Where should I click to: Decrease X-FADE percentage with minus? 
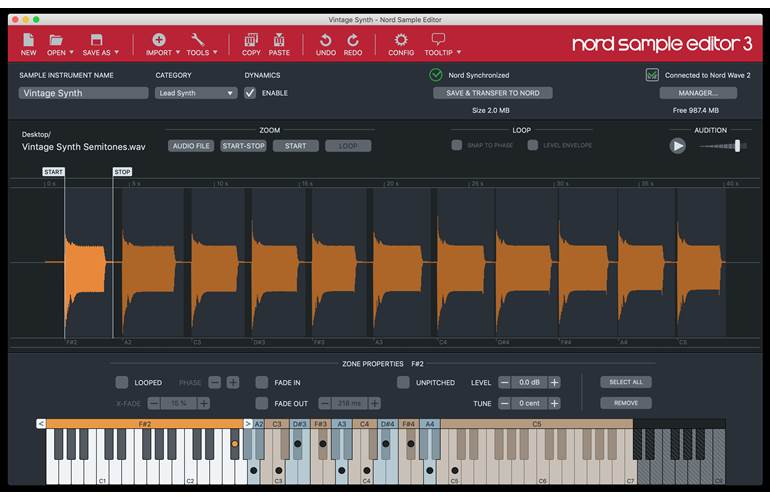[x=154, y=403]
